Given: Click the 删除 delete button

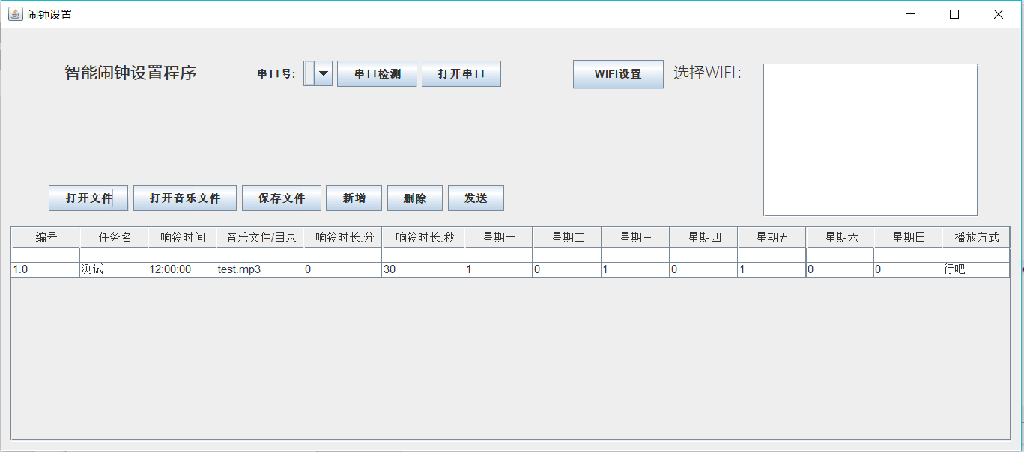Looking at the screenshot, I should tap(415, 198).
